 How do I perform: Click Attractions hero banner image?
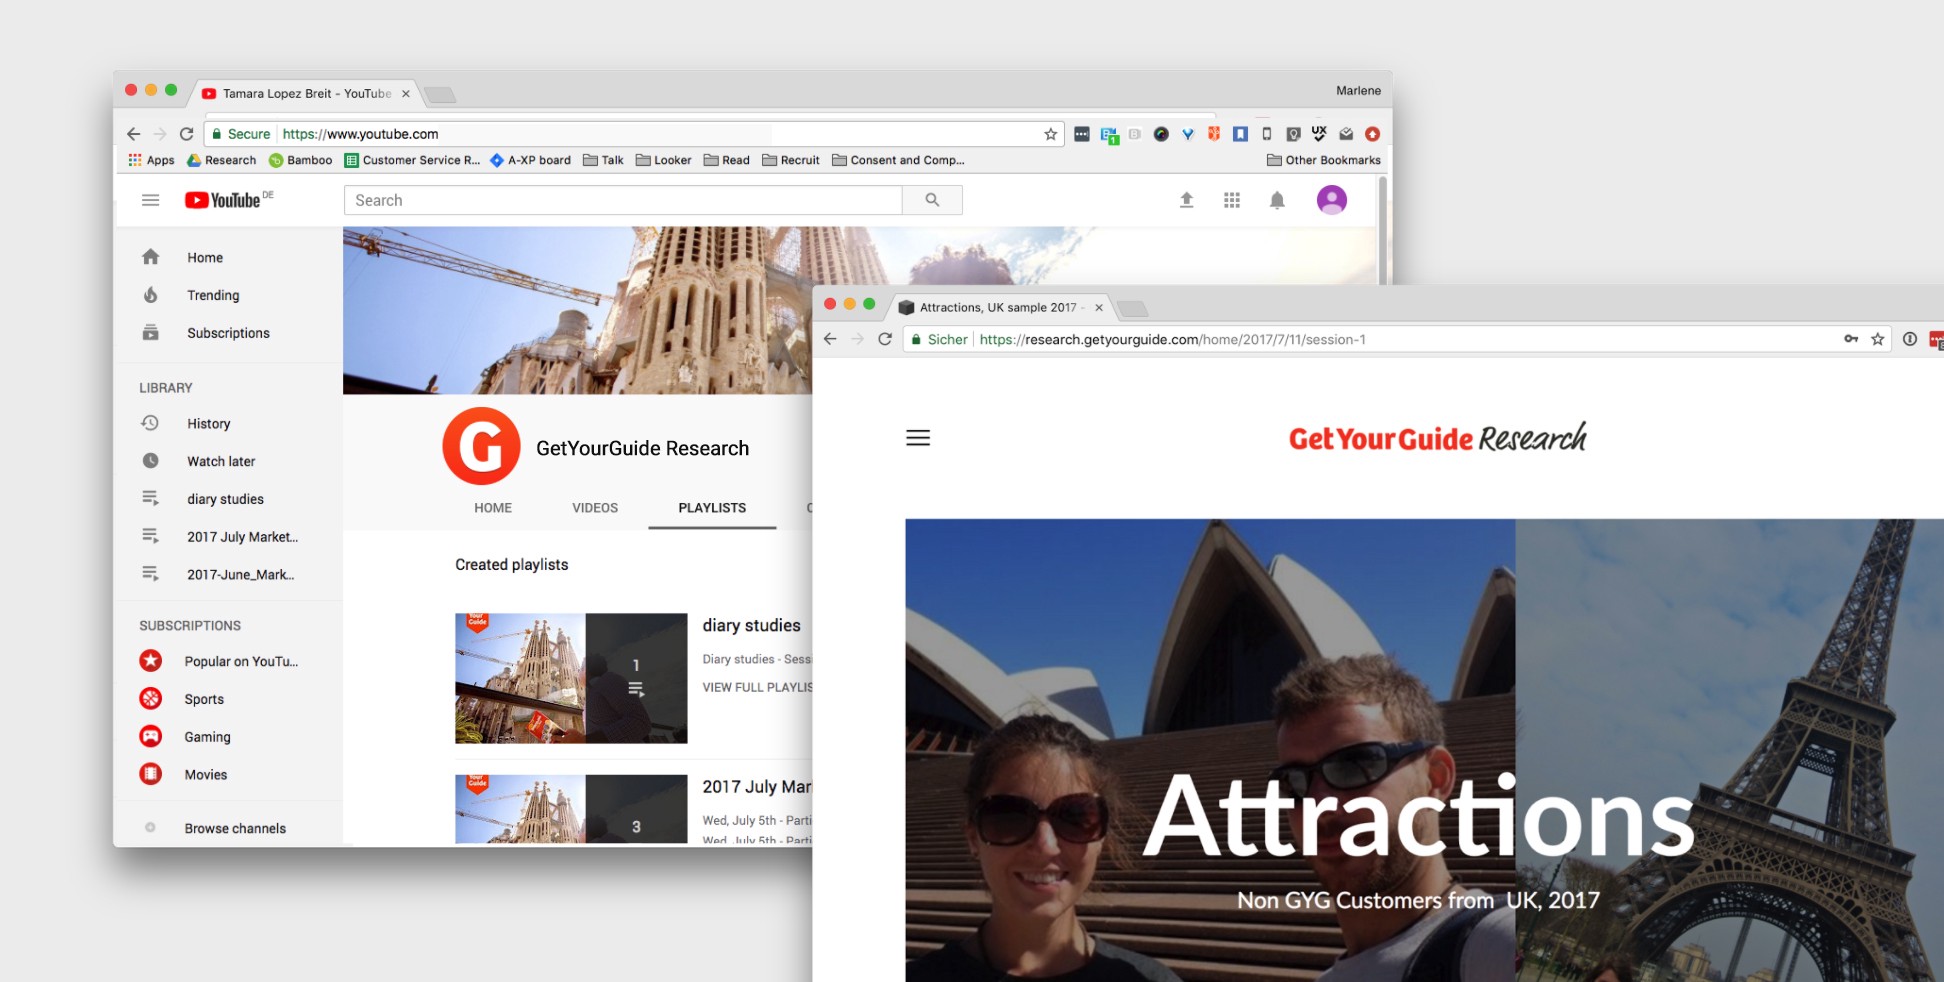point(1425,750)
